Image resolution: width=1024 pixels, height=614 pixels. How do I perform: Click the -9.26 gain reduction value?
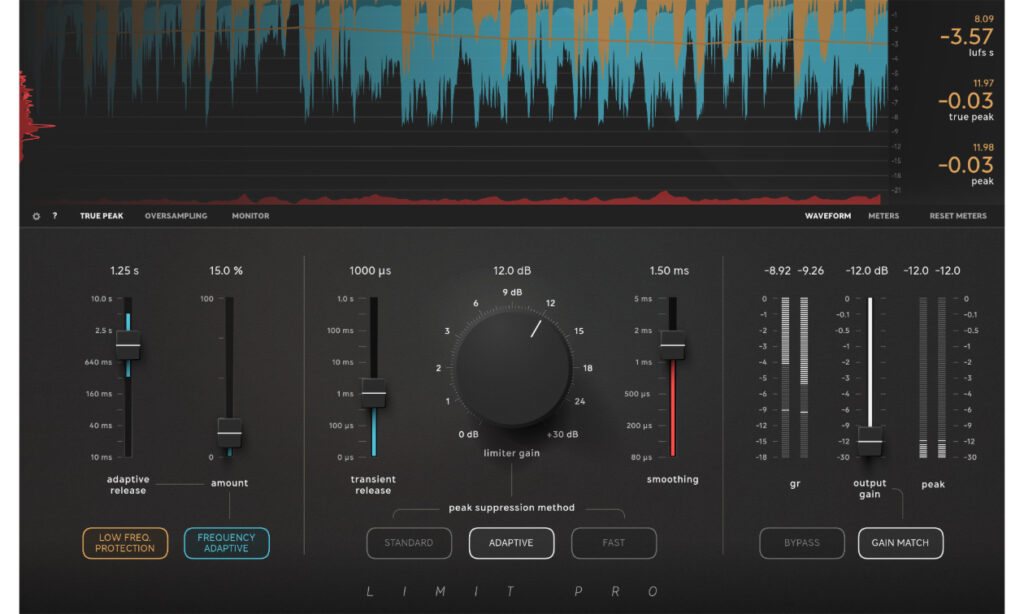coord(811,270)
